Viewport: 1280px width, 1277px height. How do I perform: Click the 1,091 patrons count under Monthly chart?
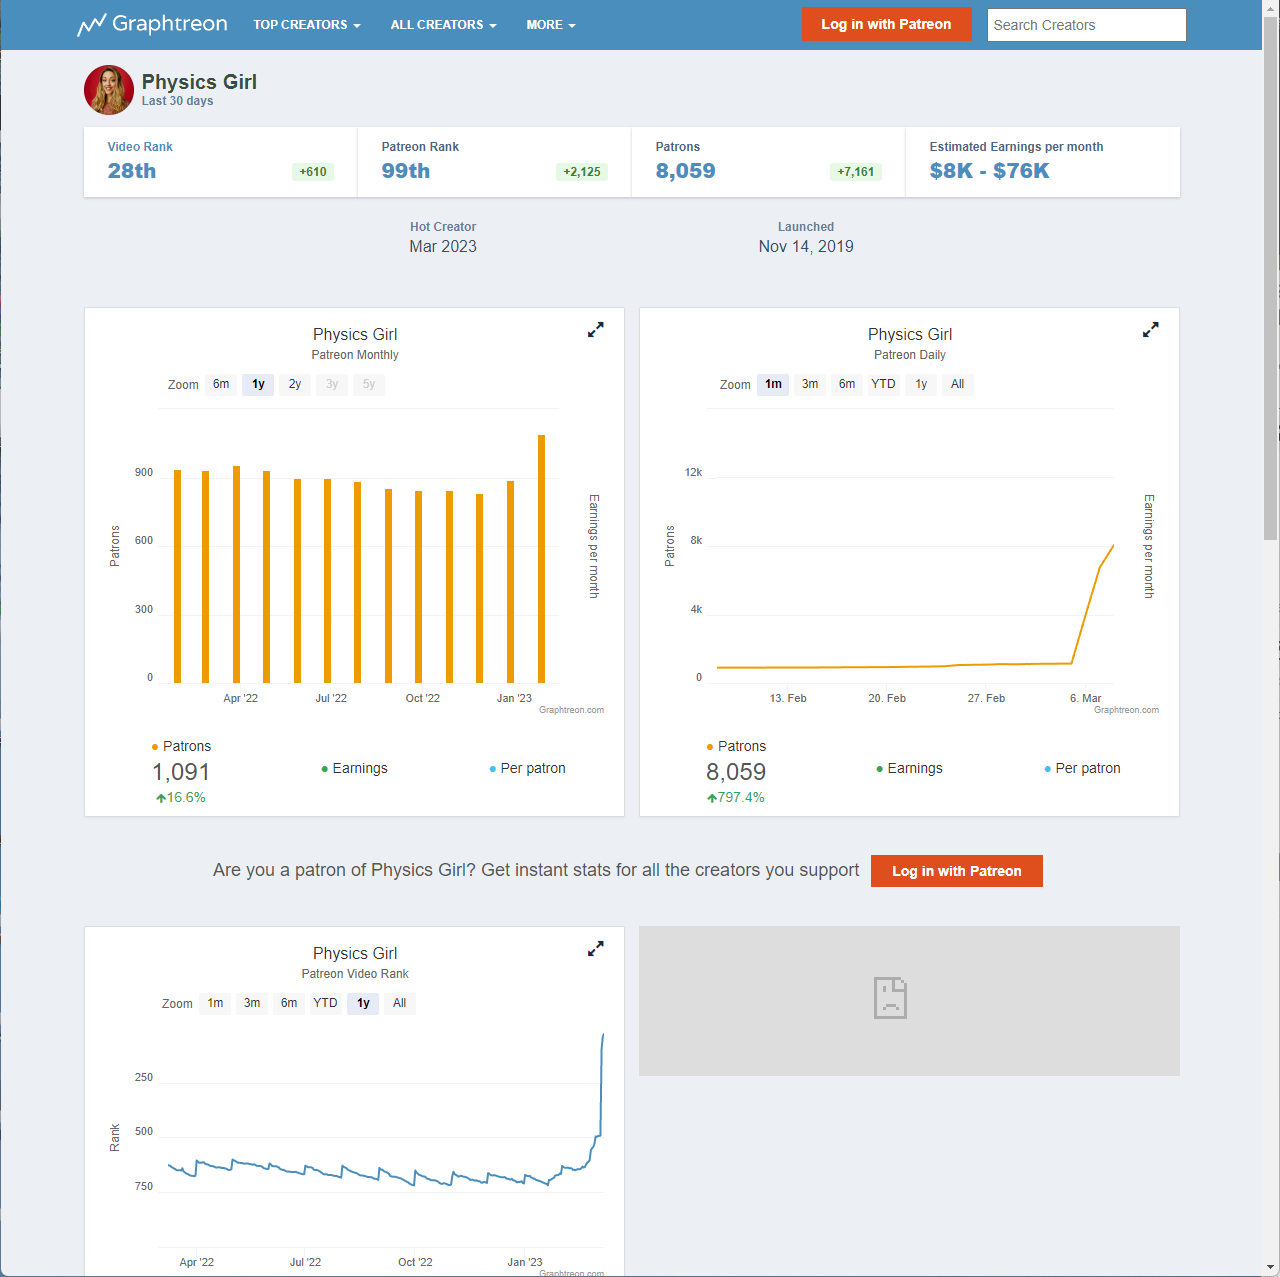point(181,772)
